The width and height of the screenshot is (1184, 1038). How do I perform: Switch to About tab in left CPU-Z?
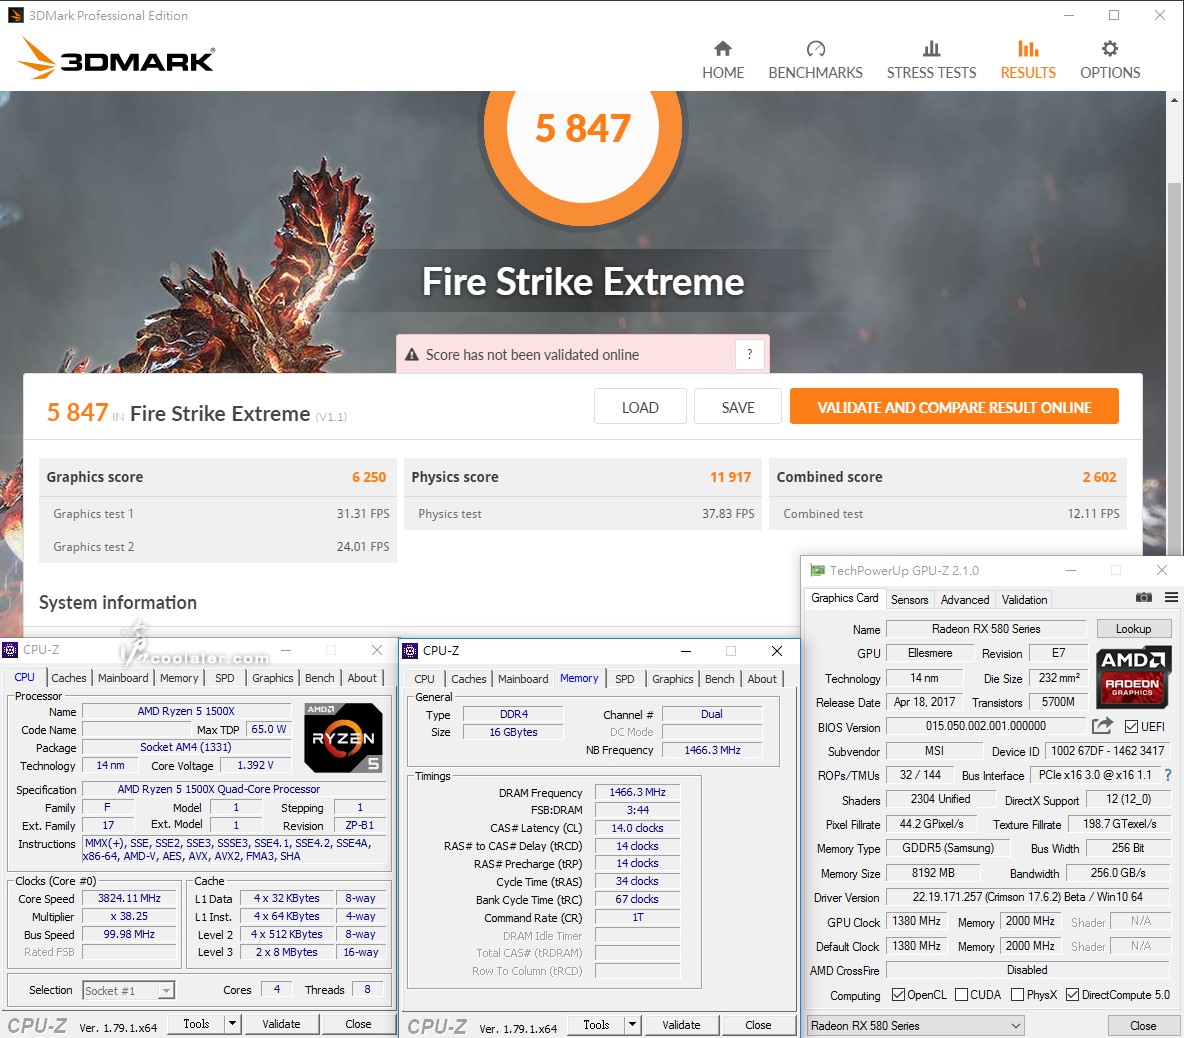point(362,678)
